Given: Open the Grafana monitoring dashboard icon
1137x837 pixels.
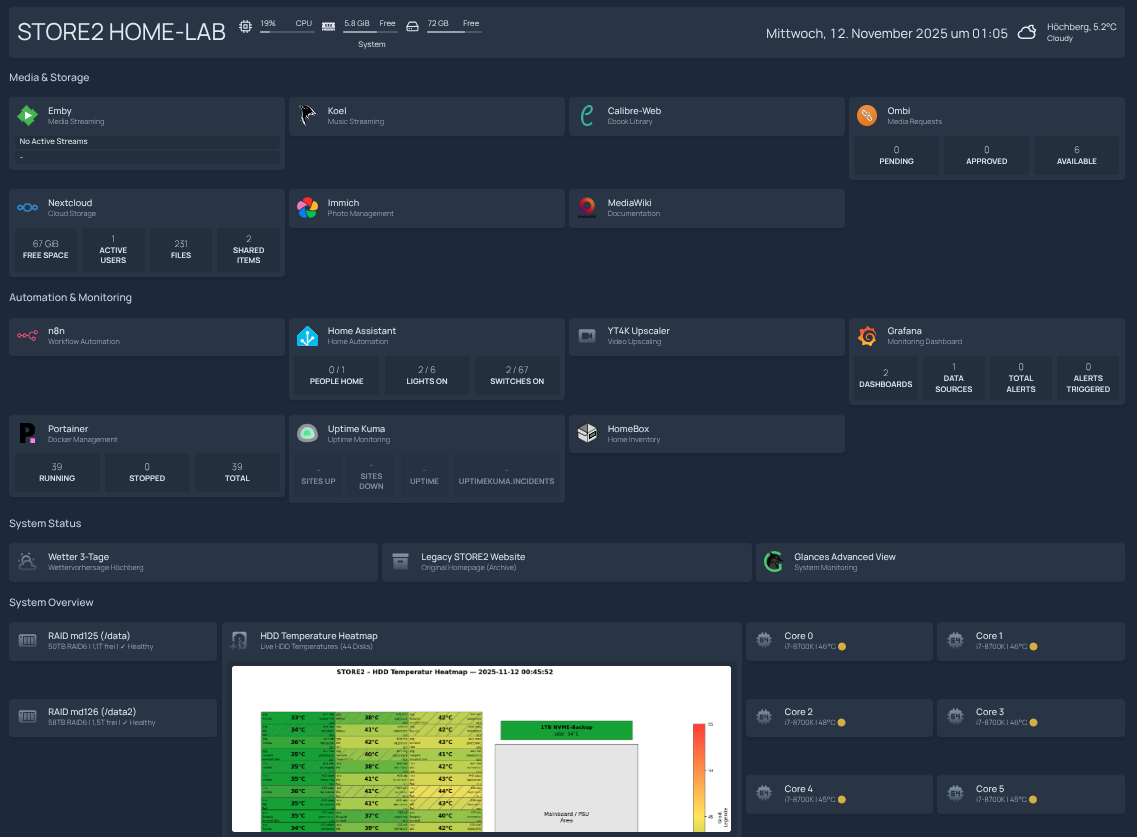Looking at the screenshot, I should [866, 336].
